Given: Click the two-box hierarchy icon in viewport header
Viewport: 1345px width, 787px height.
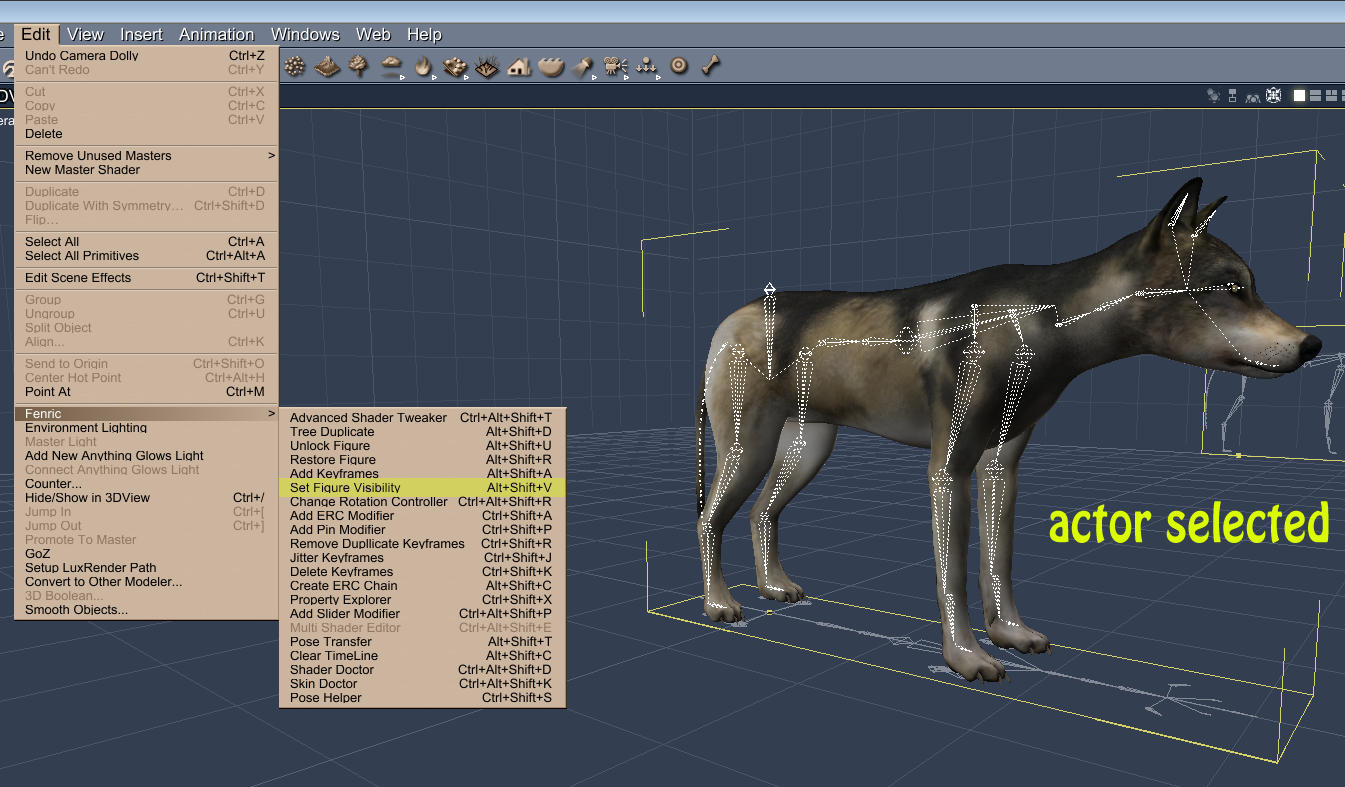Looking at the screenshot, I should click(x=1233, y=96).
